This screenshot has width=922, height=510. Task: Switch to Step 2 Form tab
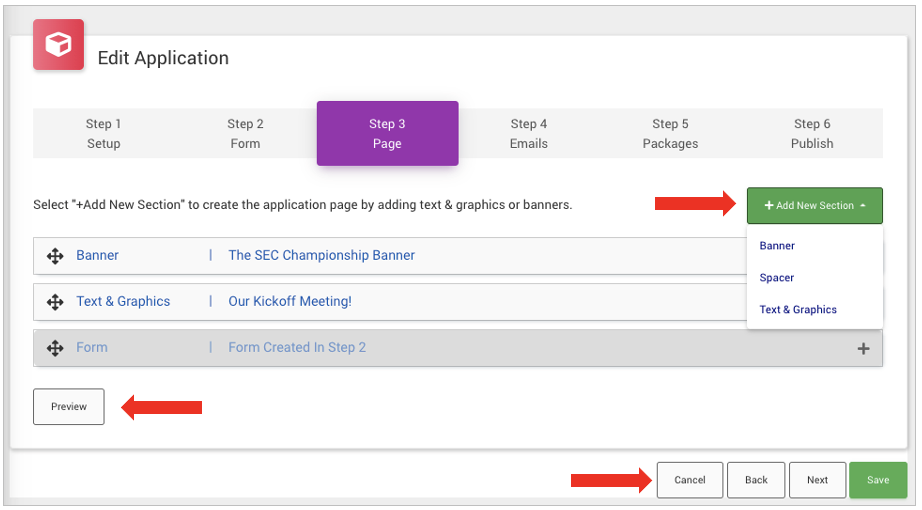(245, 134)
